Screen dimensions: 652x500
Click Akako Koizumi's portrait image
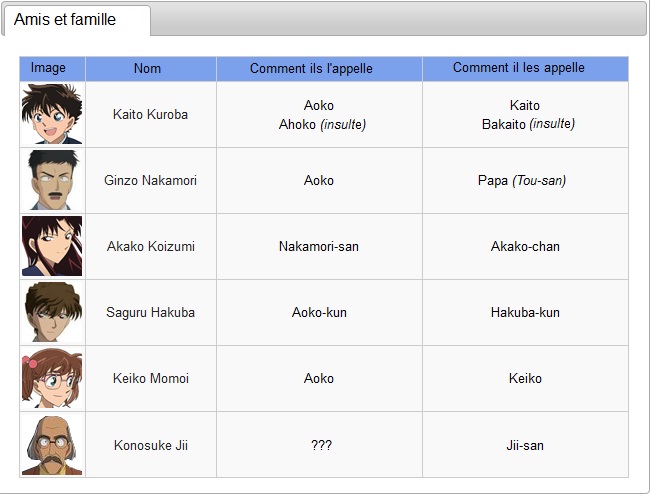(52, 246)
